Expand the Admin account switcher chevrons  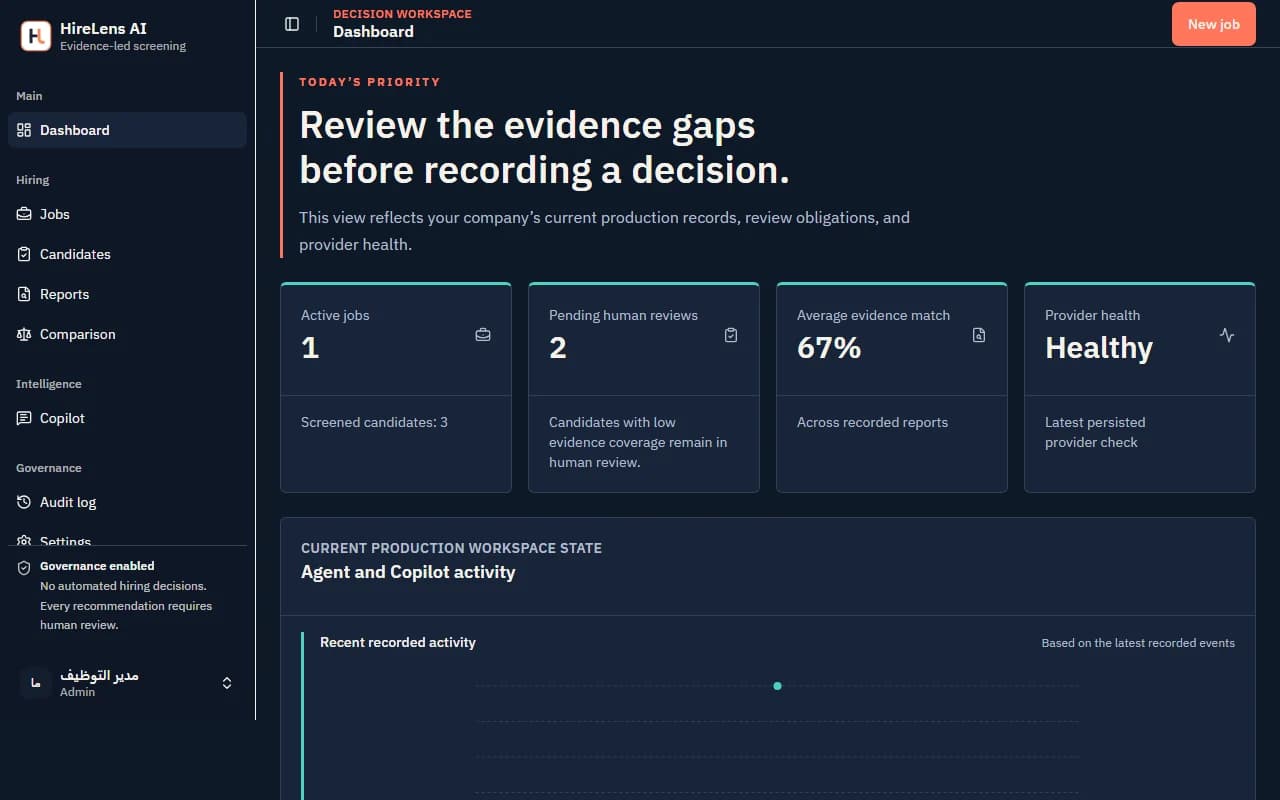pyautogui.click(x=227, y=683)
